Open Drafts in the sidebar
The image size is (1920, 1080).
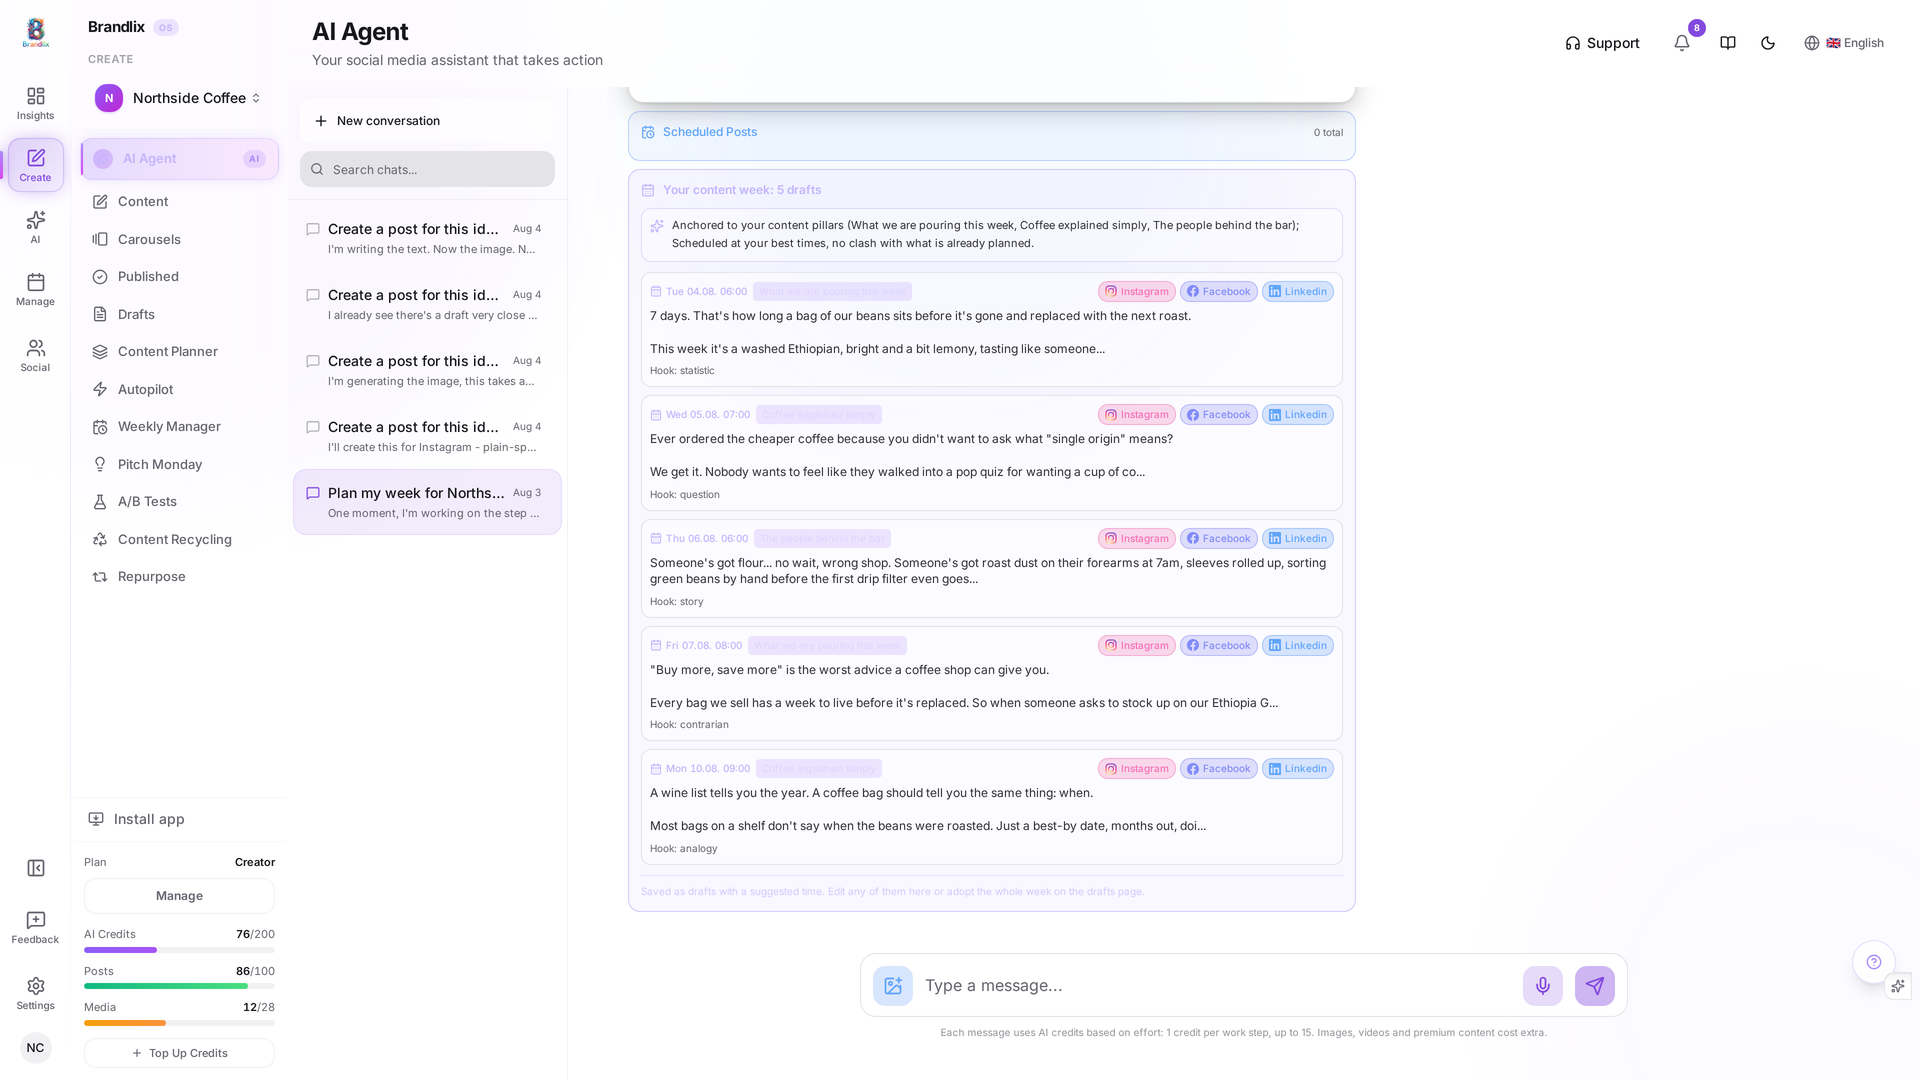[180, 314]
